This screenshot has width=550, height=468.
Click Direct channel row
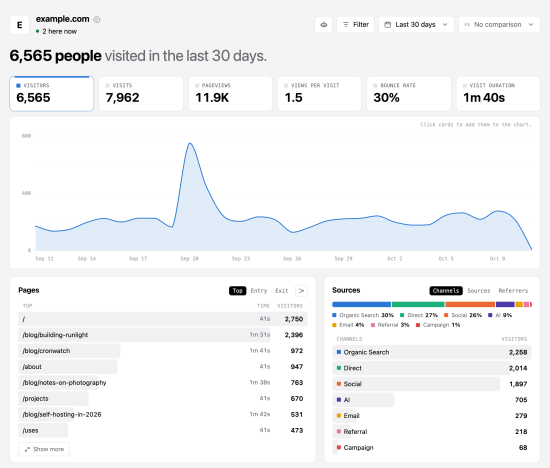432,368
